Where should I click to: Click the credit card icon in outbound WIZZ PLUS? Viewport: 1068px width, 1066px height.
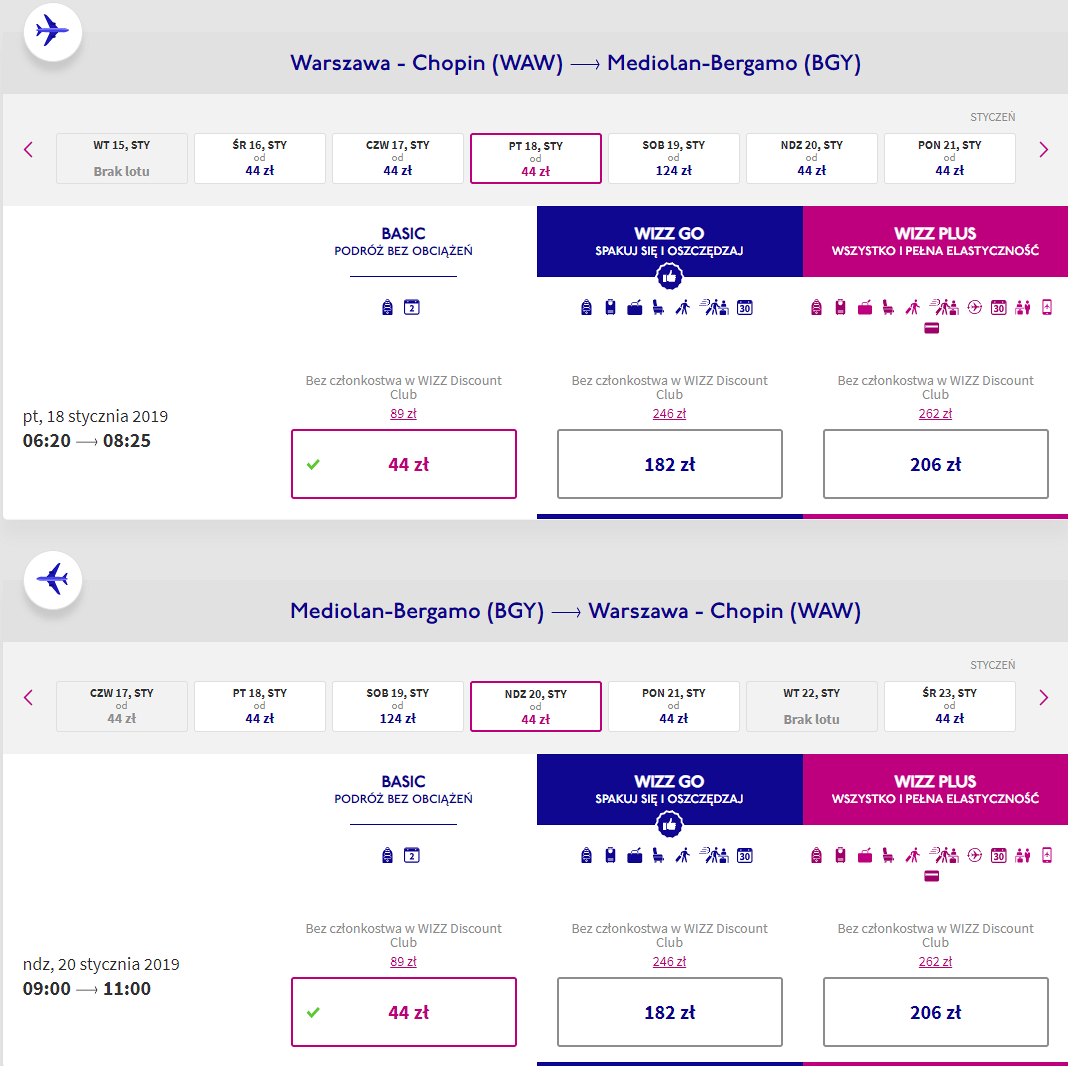click(931, 328)
